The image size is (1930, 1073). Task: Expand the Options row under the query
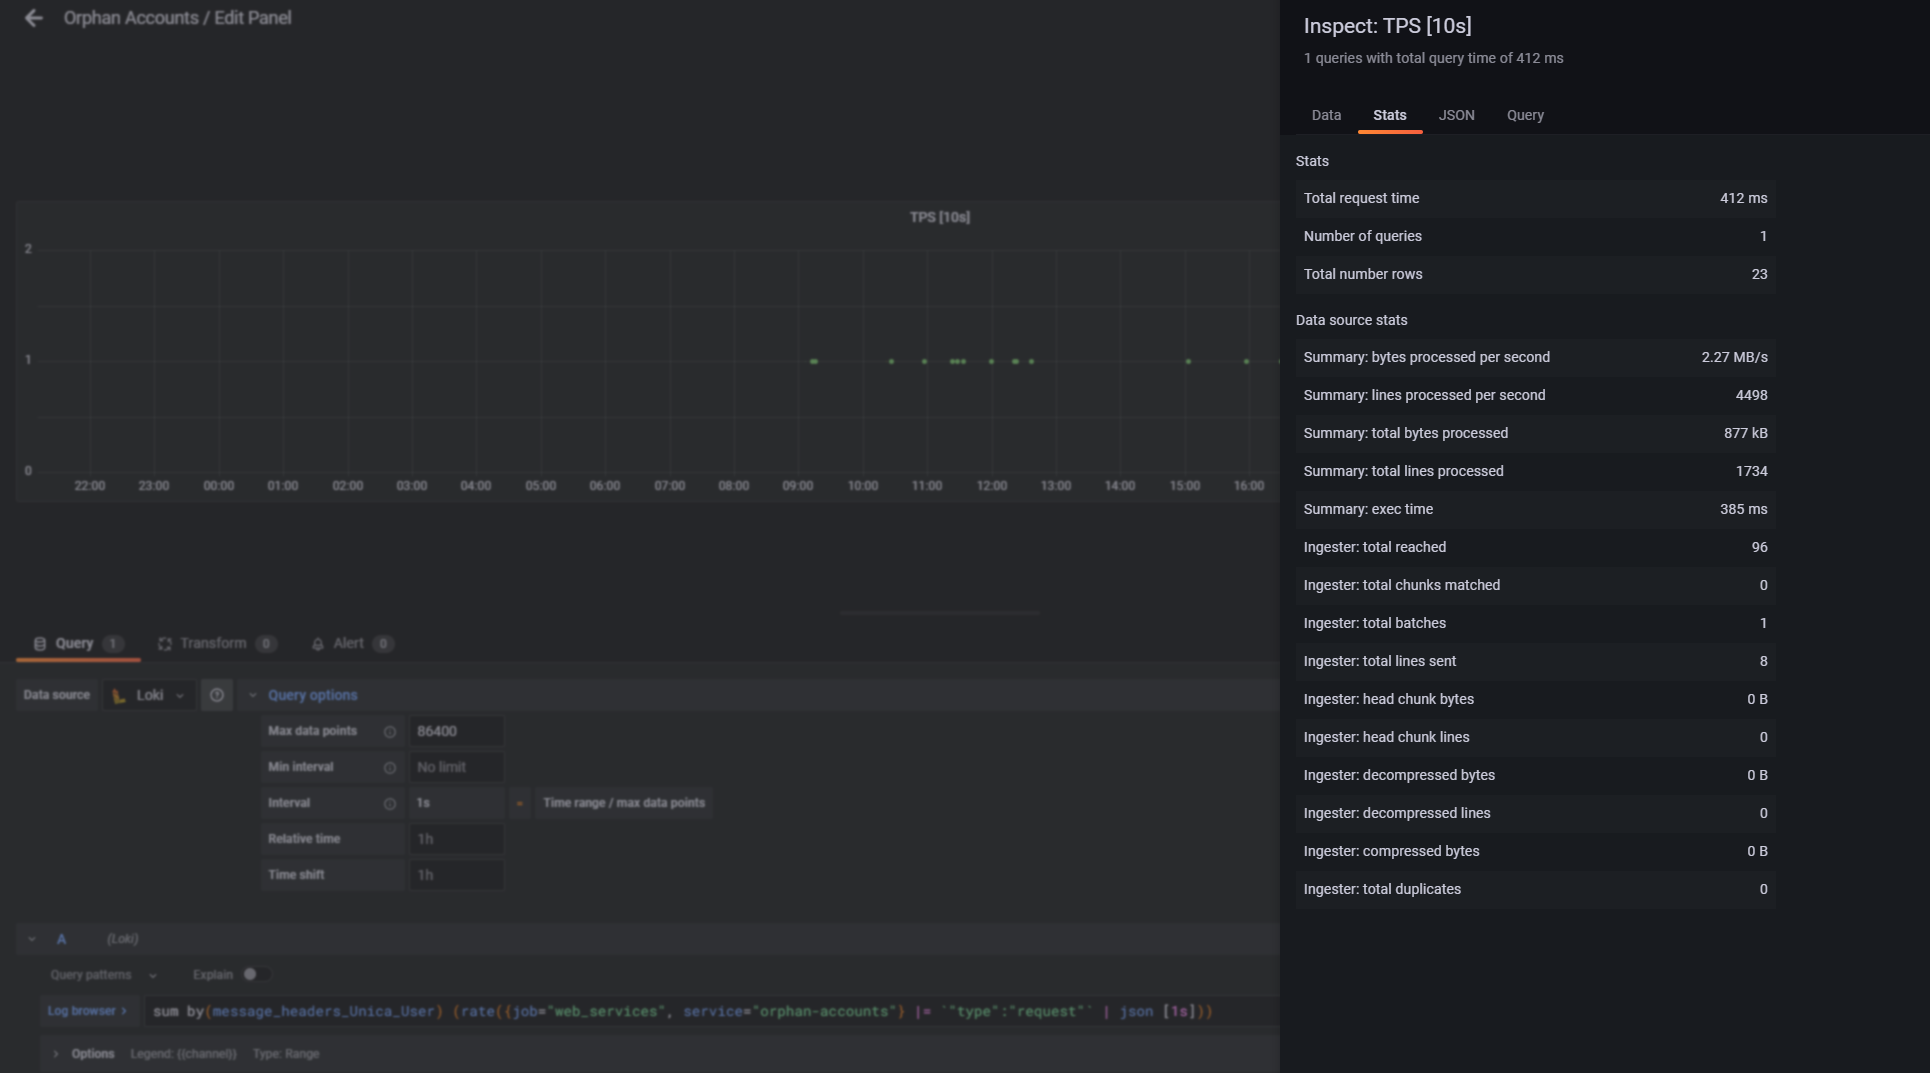[x=56, y=1054]
